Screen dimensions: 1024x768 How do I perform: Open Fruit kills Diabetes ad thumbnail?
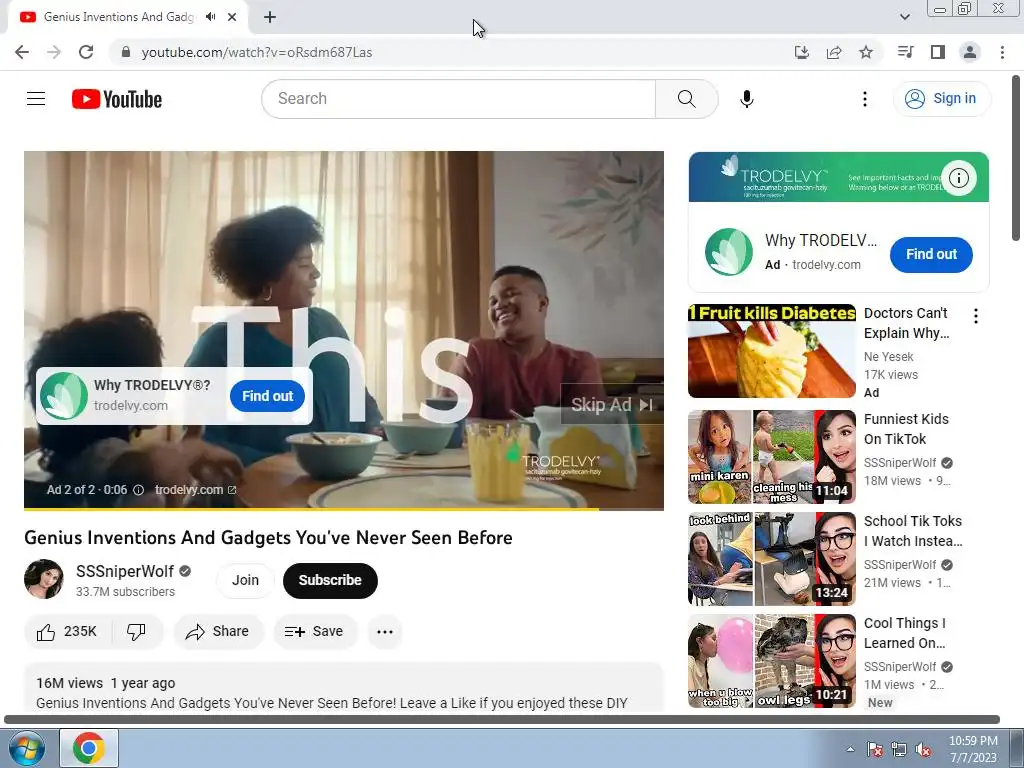coord(772,351)
